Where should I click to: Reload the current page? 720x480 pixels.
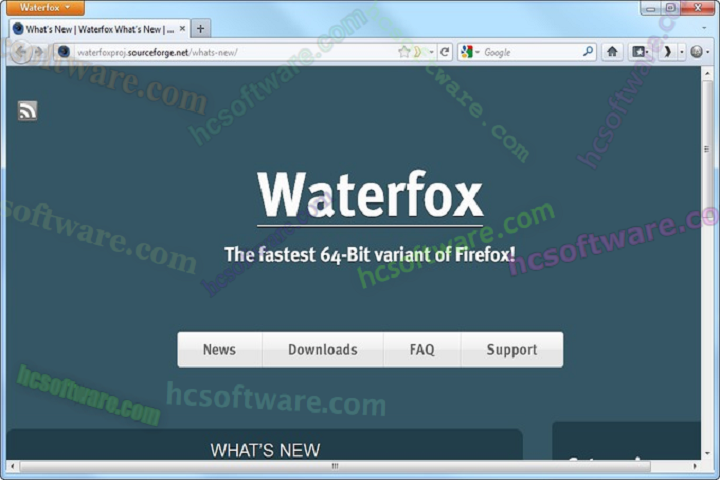pyautogui.click(x=444, y=52)
